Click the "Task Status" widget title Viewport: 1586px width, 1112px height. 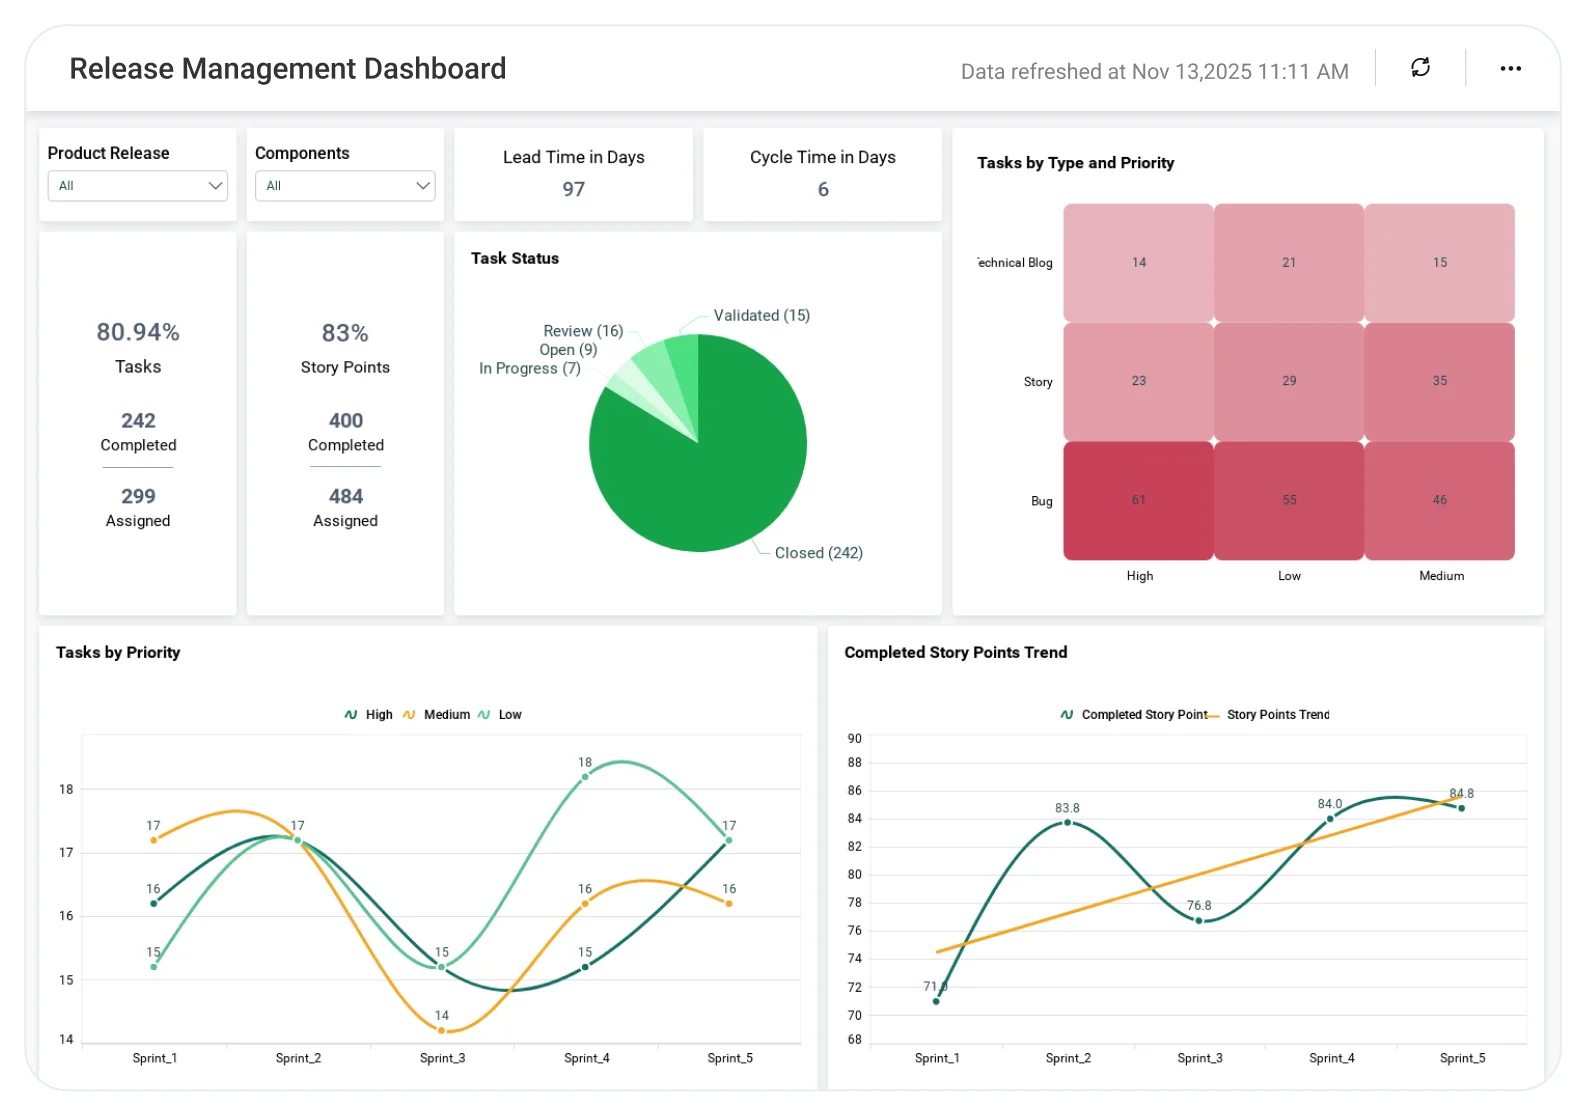point(515,258)
